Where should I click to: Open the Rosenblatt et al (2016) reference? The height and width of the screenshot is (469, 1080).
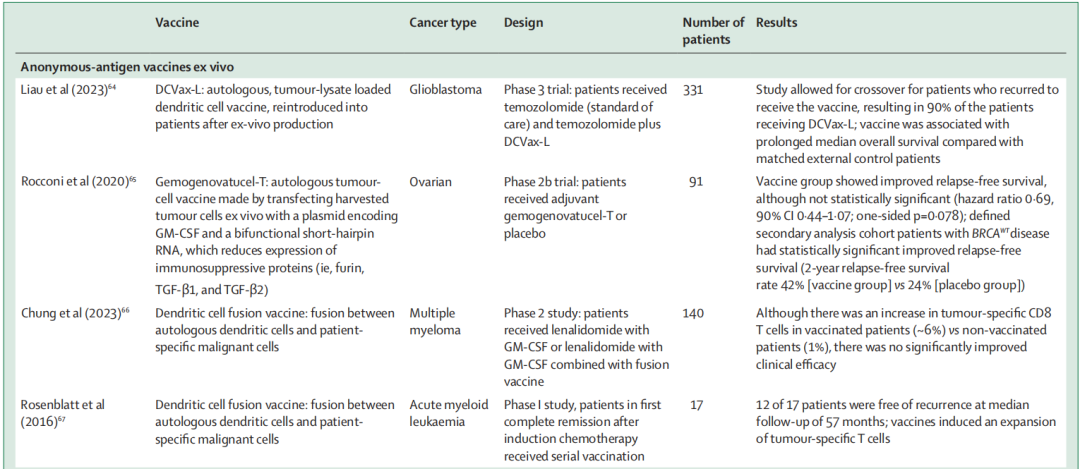tap(64, 411)
